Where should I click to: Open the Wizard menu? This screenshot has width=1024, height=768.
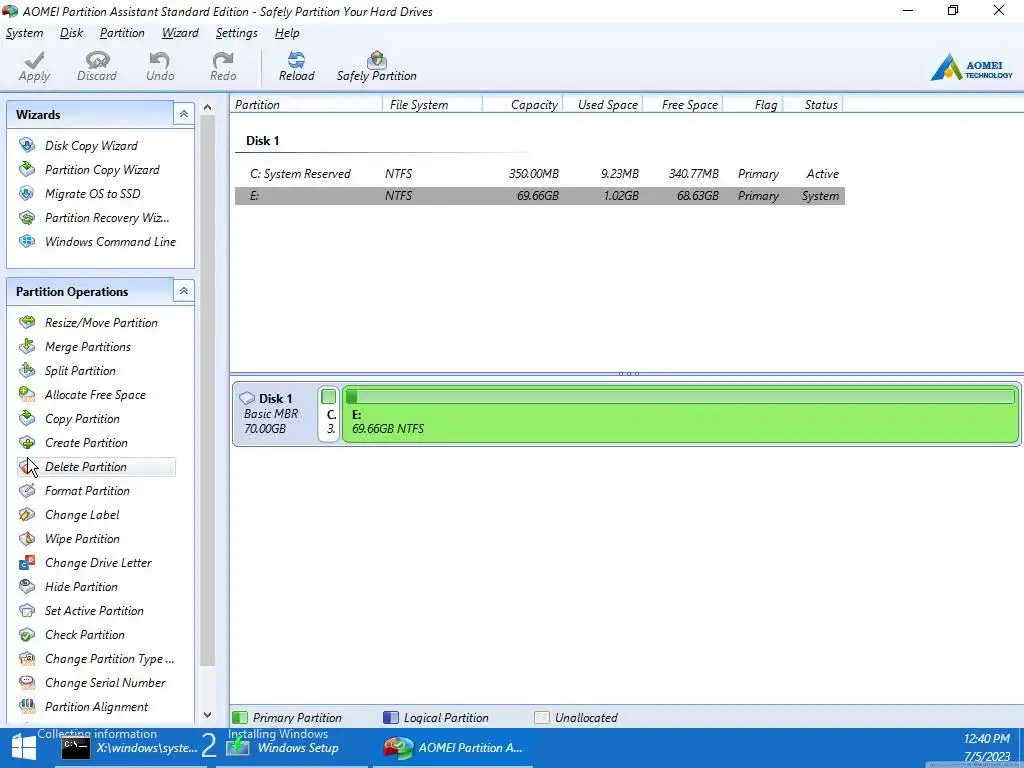tap(180, 33)
